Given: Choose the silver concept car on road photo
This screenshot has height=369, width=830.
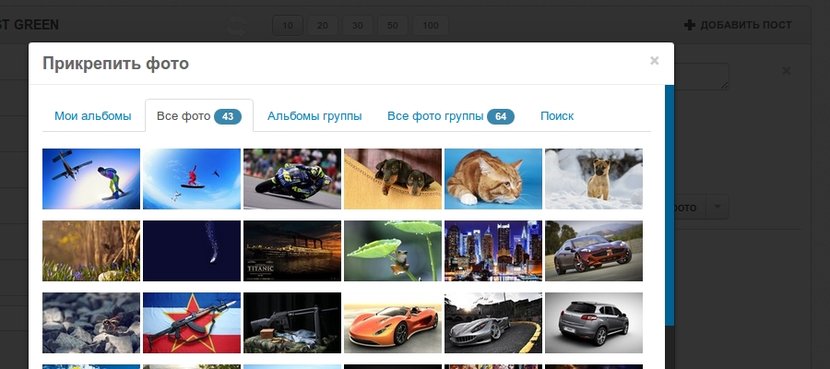Looking at the screenshot, I should [x=493, y=323].
